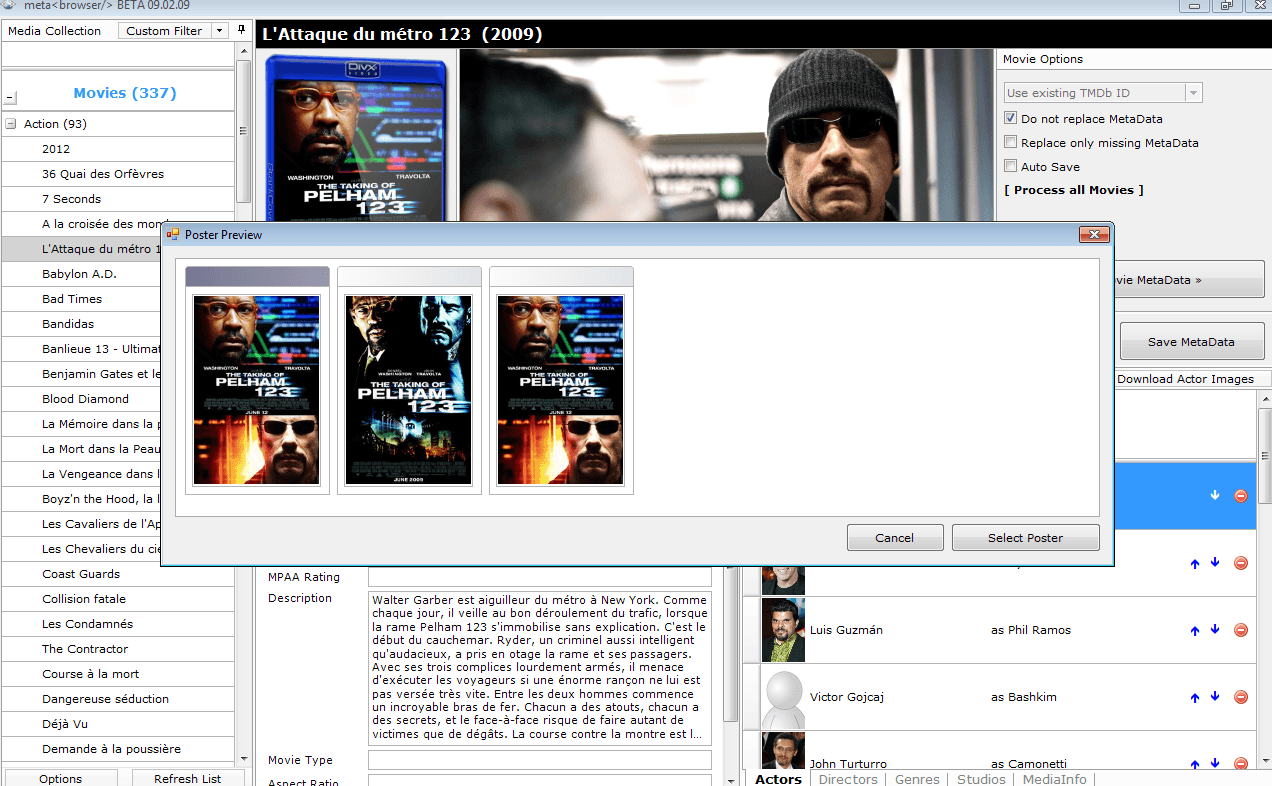The image size is (1272, 786).
Task: Enable Do not replace MetaData checkbox
Action: pyautogui.click(x=1011, y=118)
